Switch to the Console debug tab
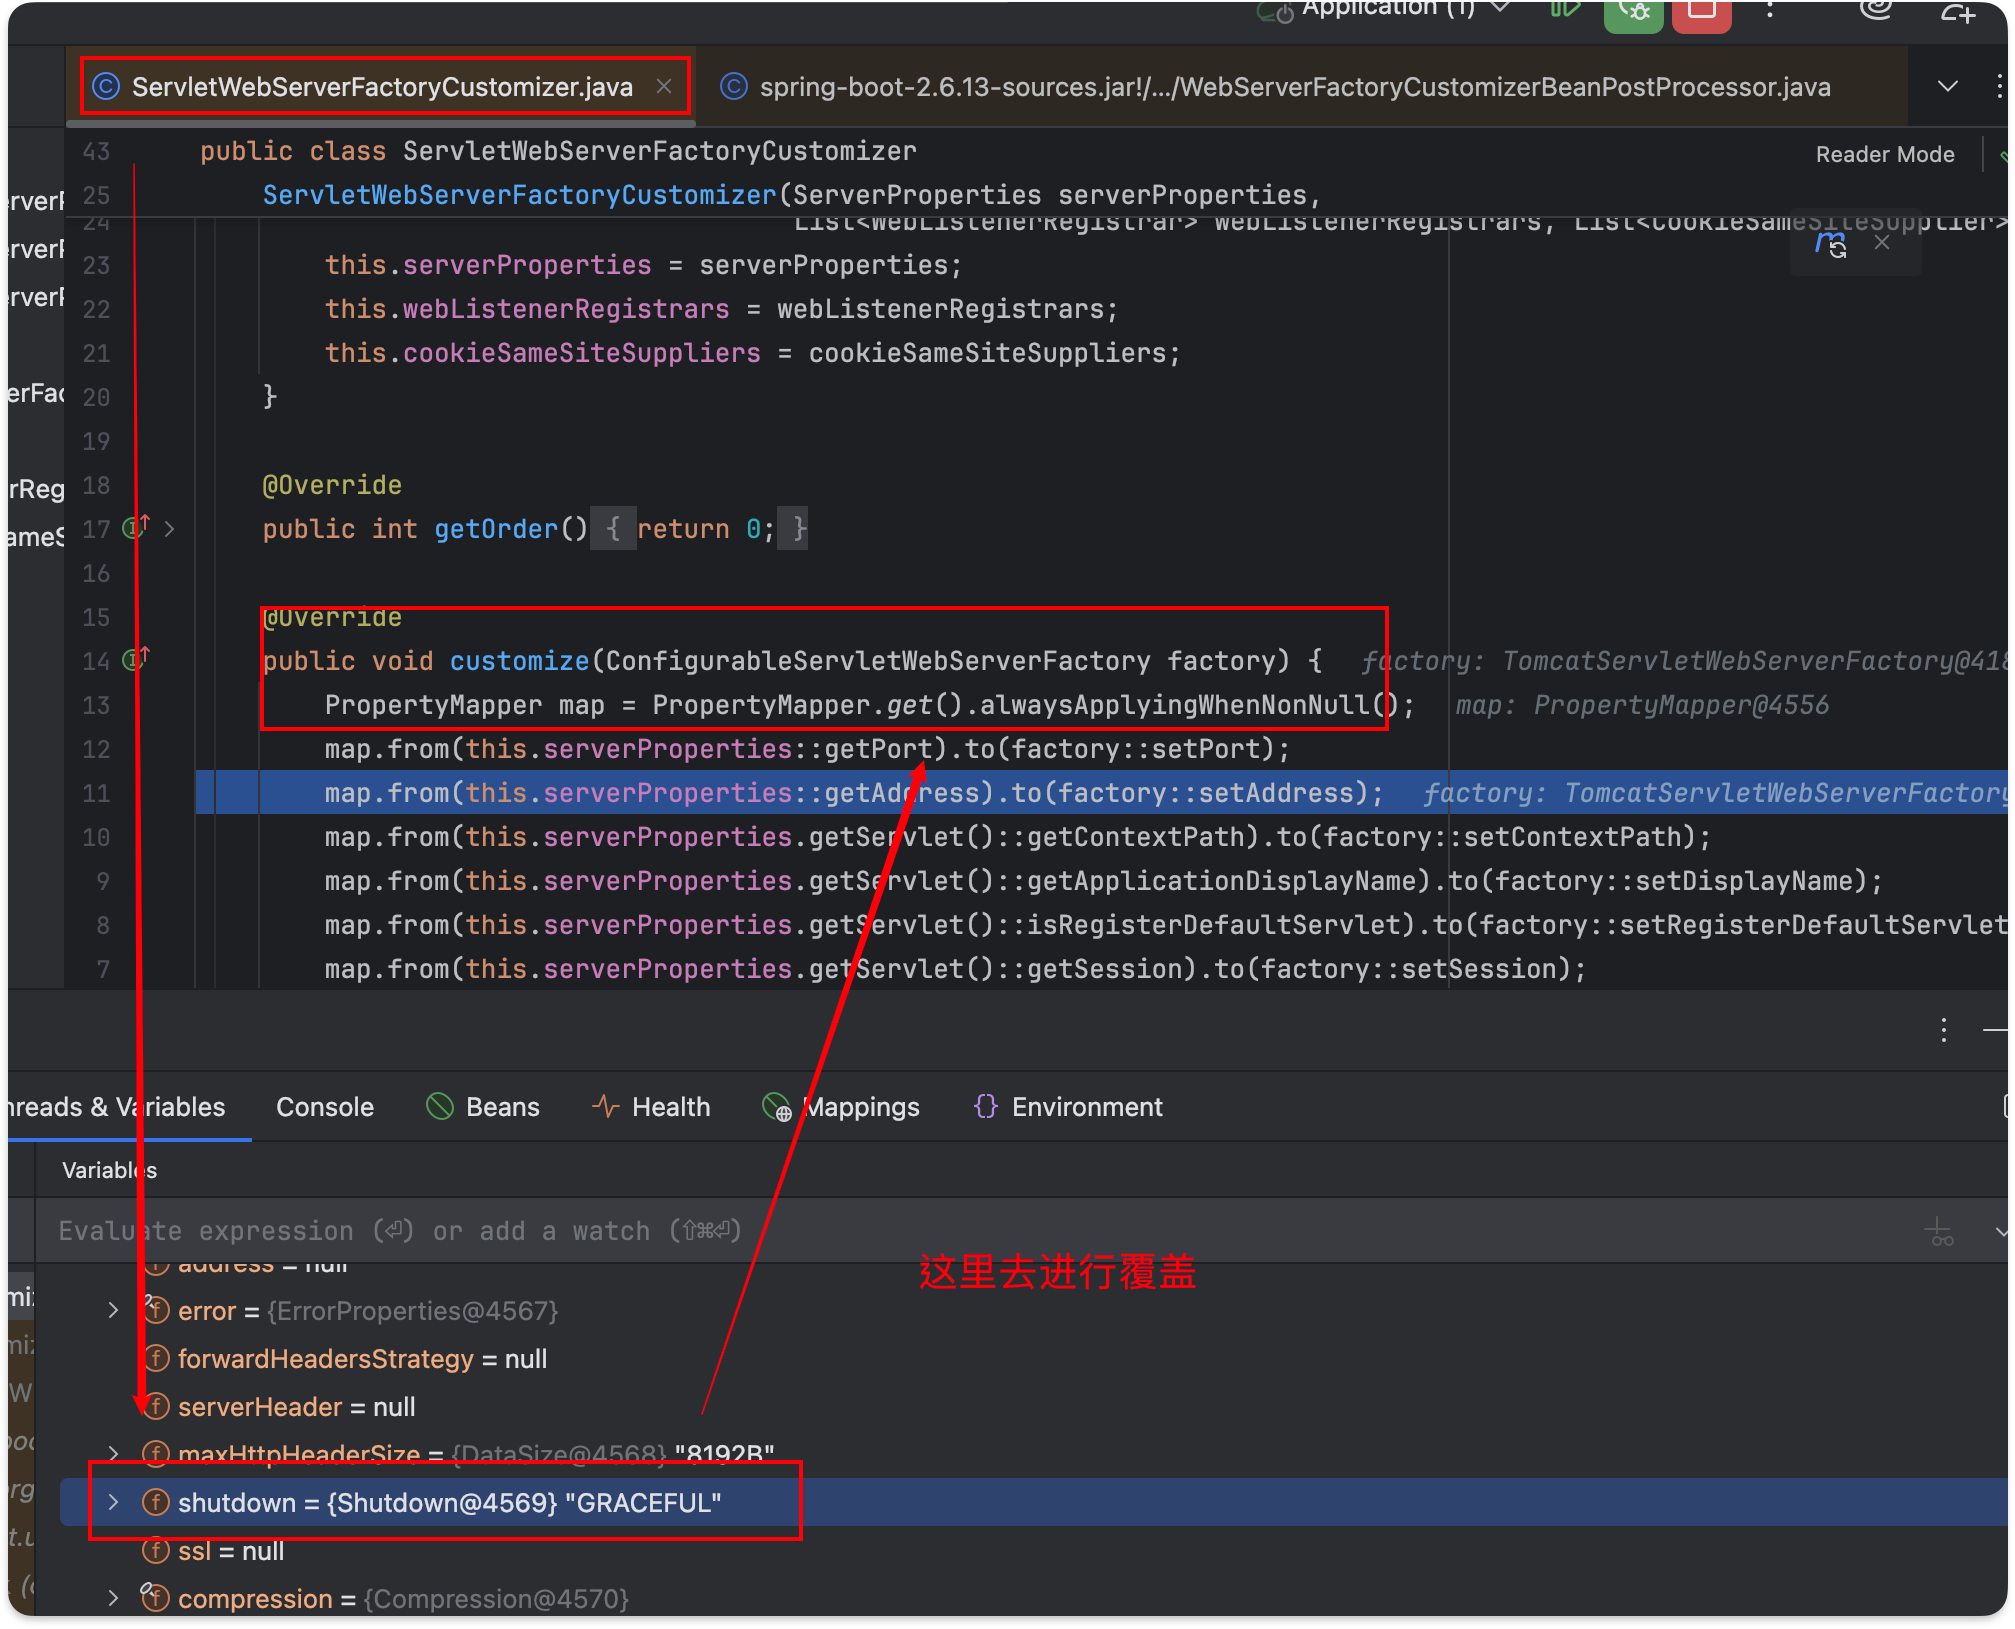Image resolution: width=2015 pixels, height=1629 pixels. pos(324,1107)
